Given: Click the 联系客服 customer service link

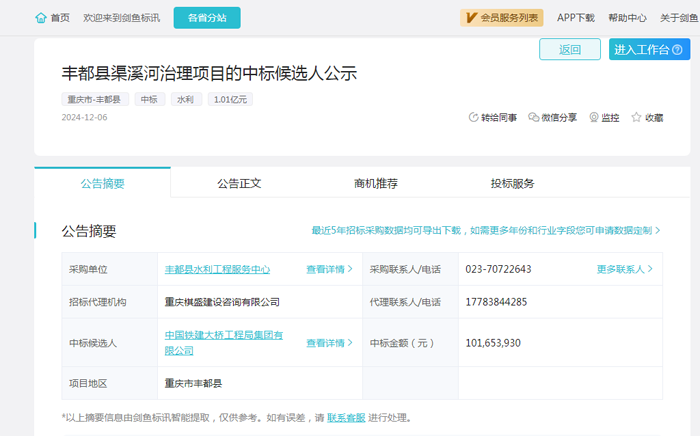Looking at the screenshot, I should click(x=346, y=418).
